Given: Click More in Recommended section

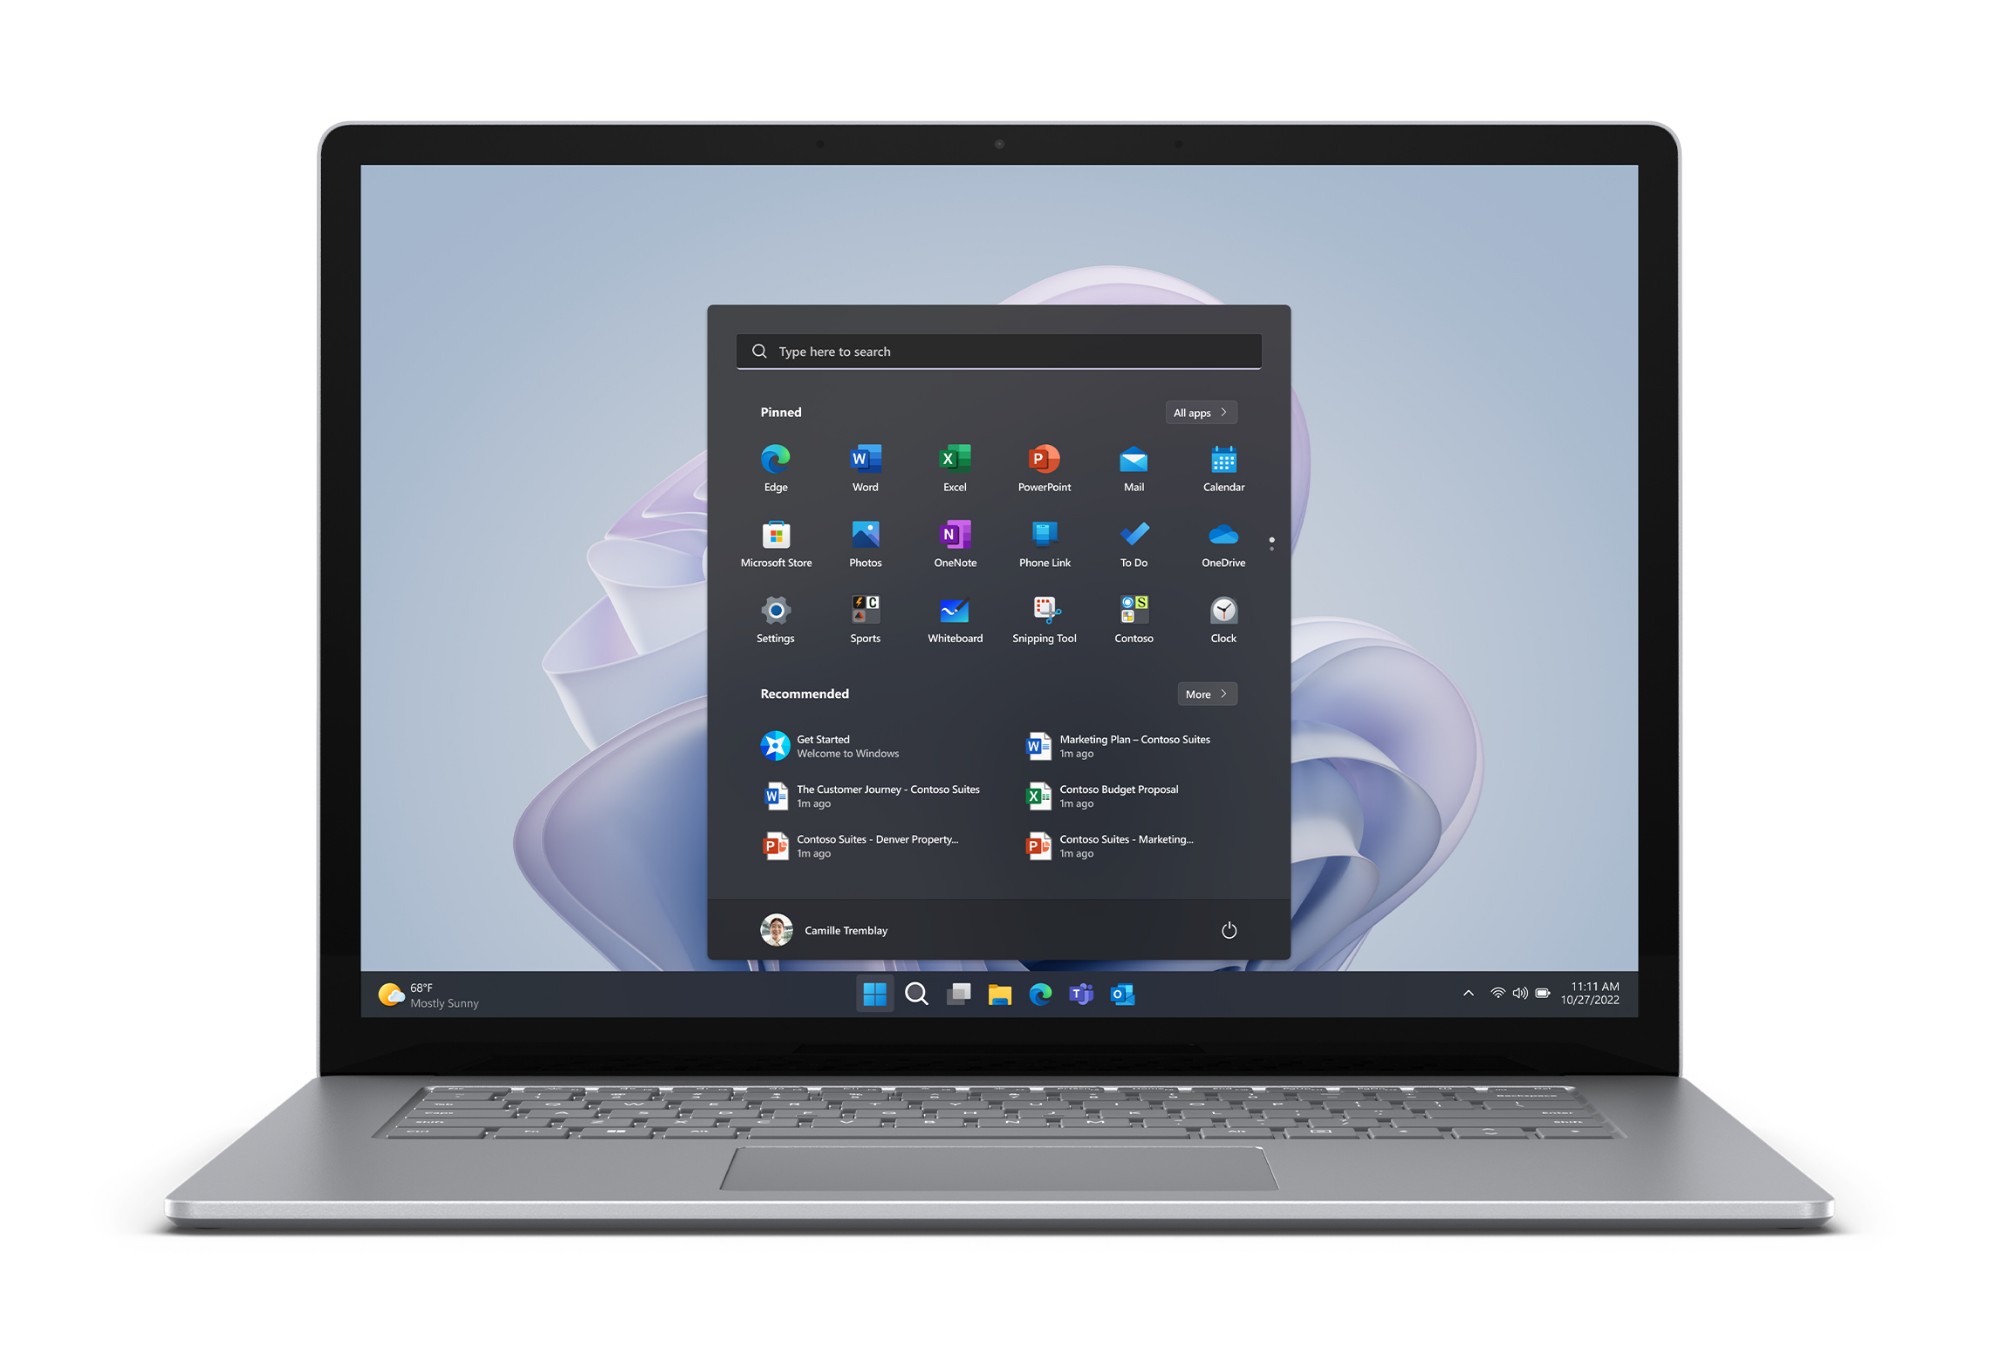Looking at the screenshot, I should (1205, 692).
